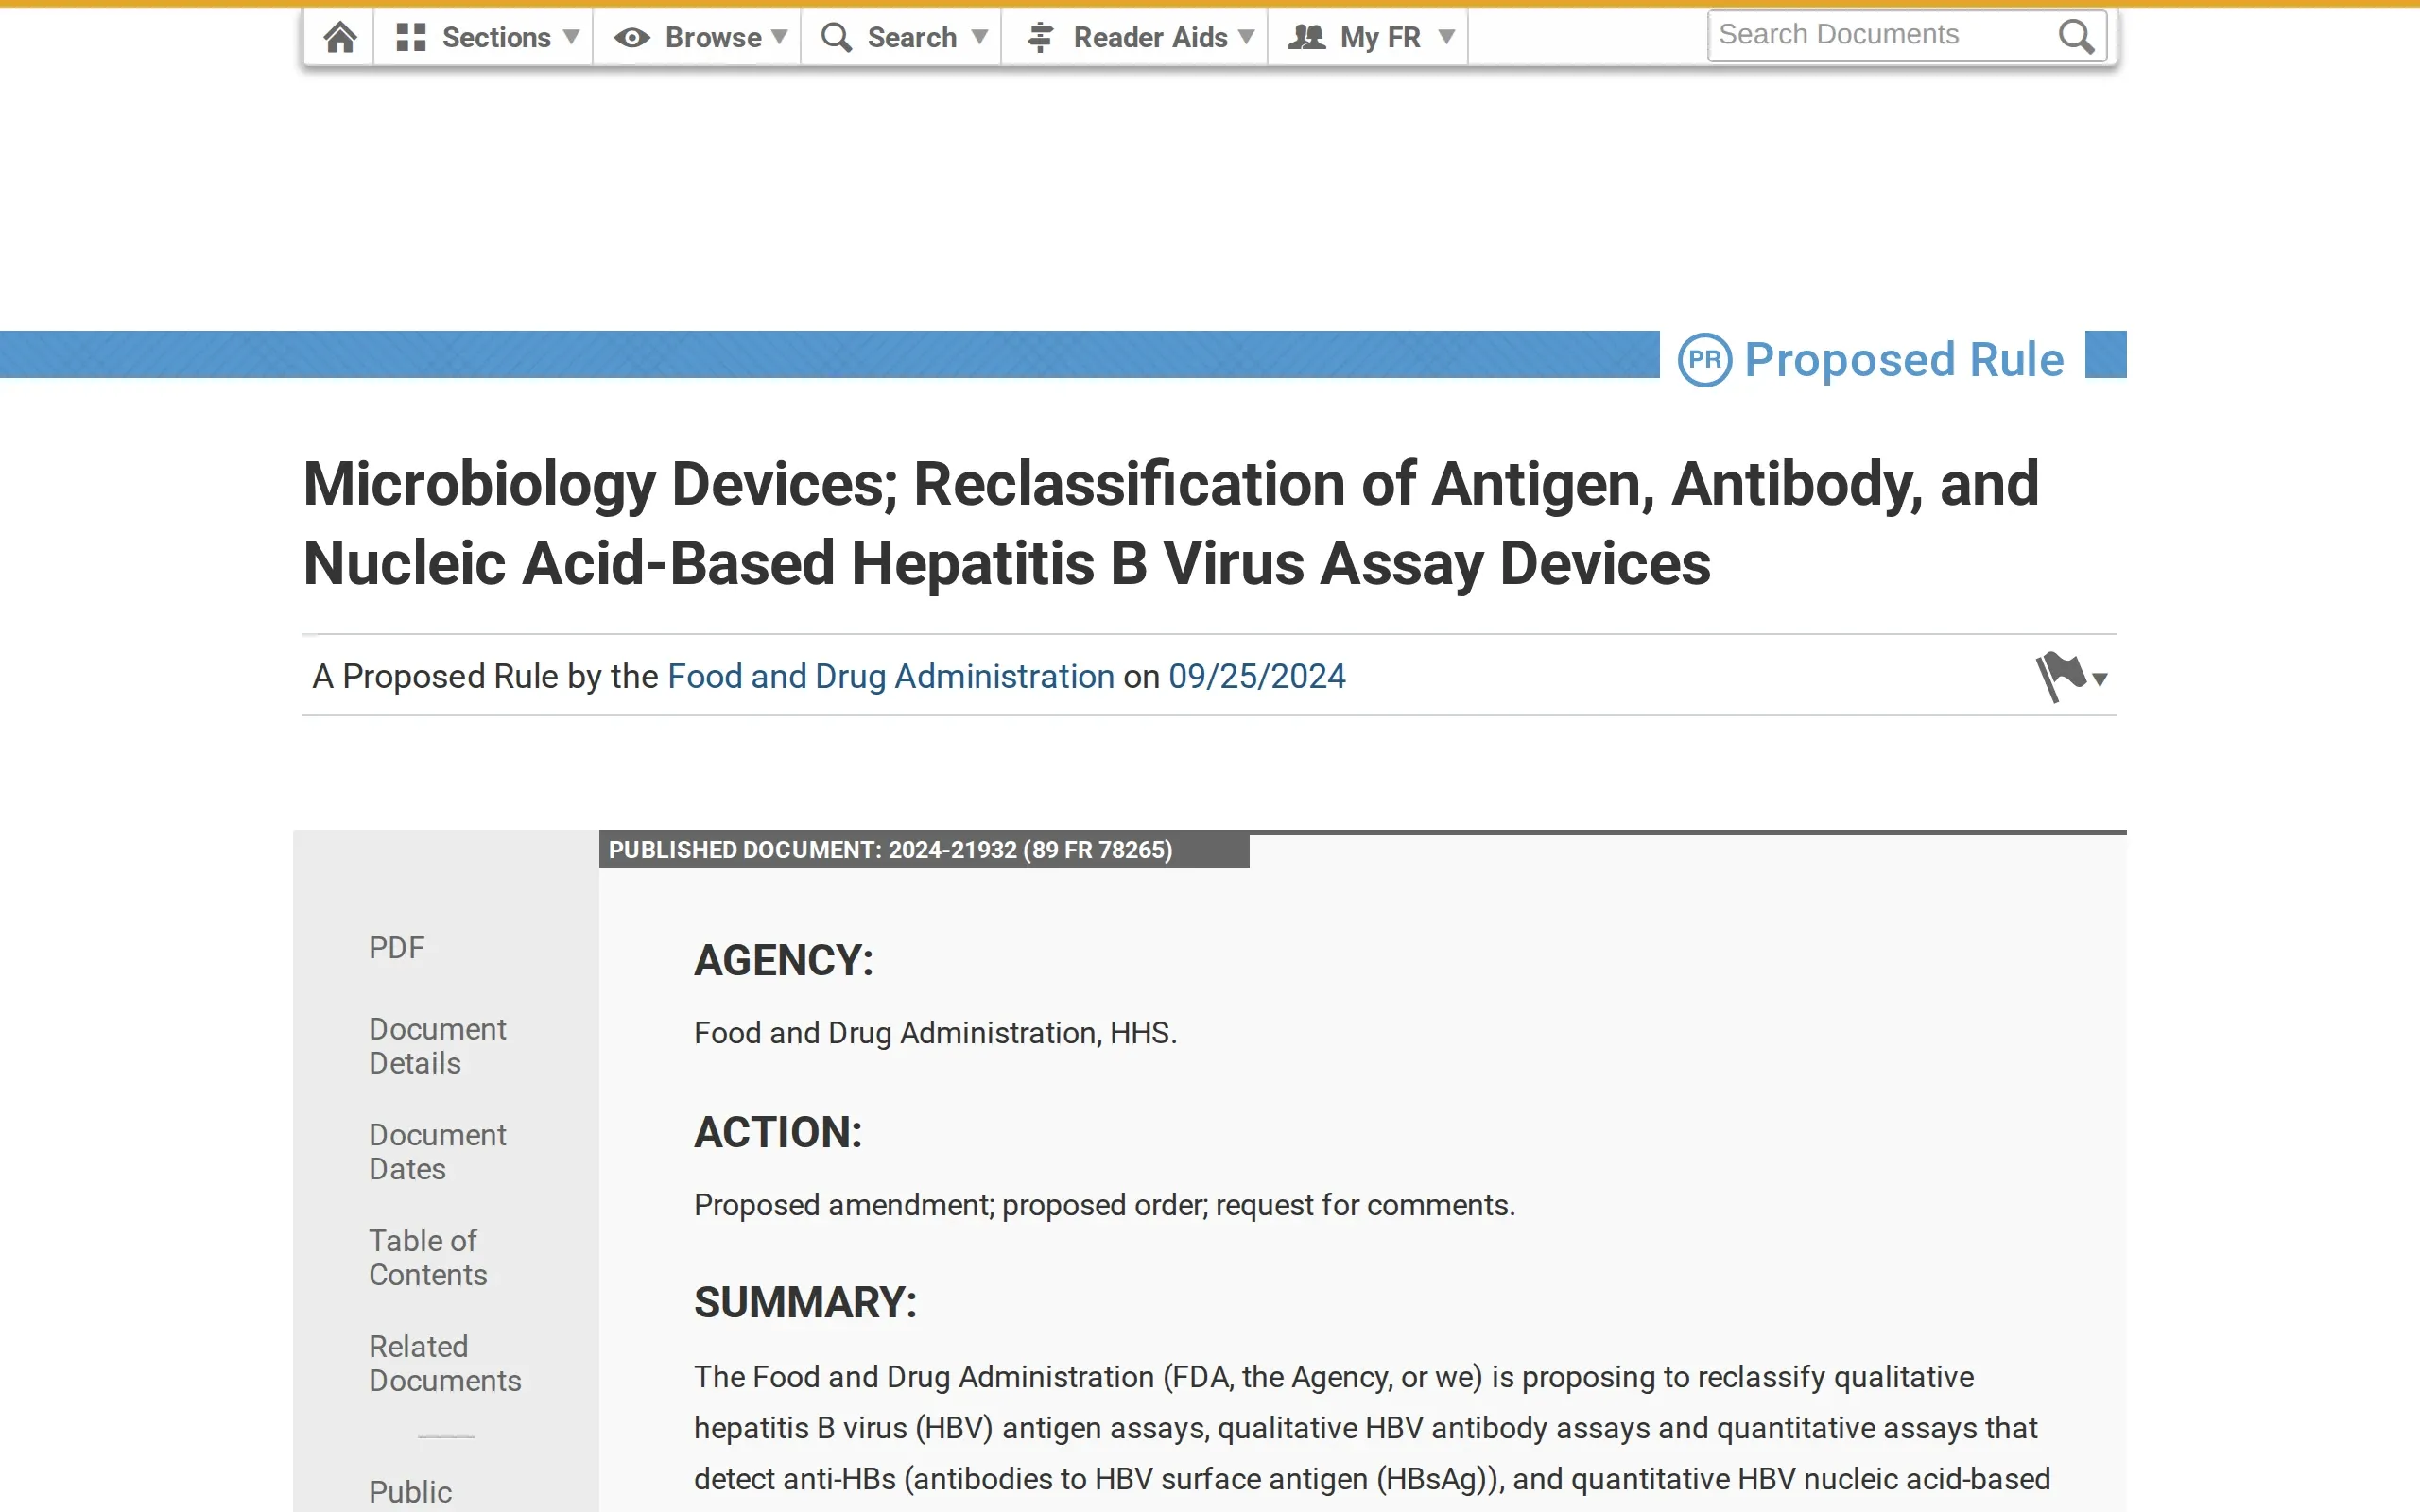This screenshot has width=2420, height=1512.
Task: Expand the Search dropdown arrow
Action: click(x=980, y=37)
